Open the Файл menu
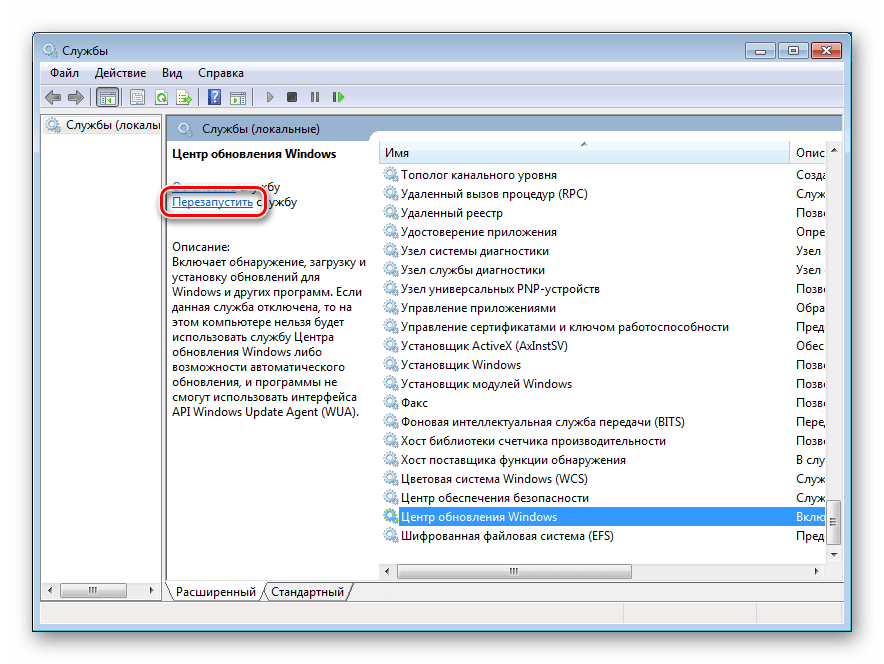The width and height of the screenshot is (884, 664). click(64, 73)
